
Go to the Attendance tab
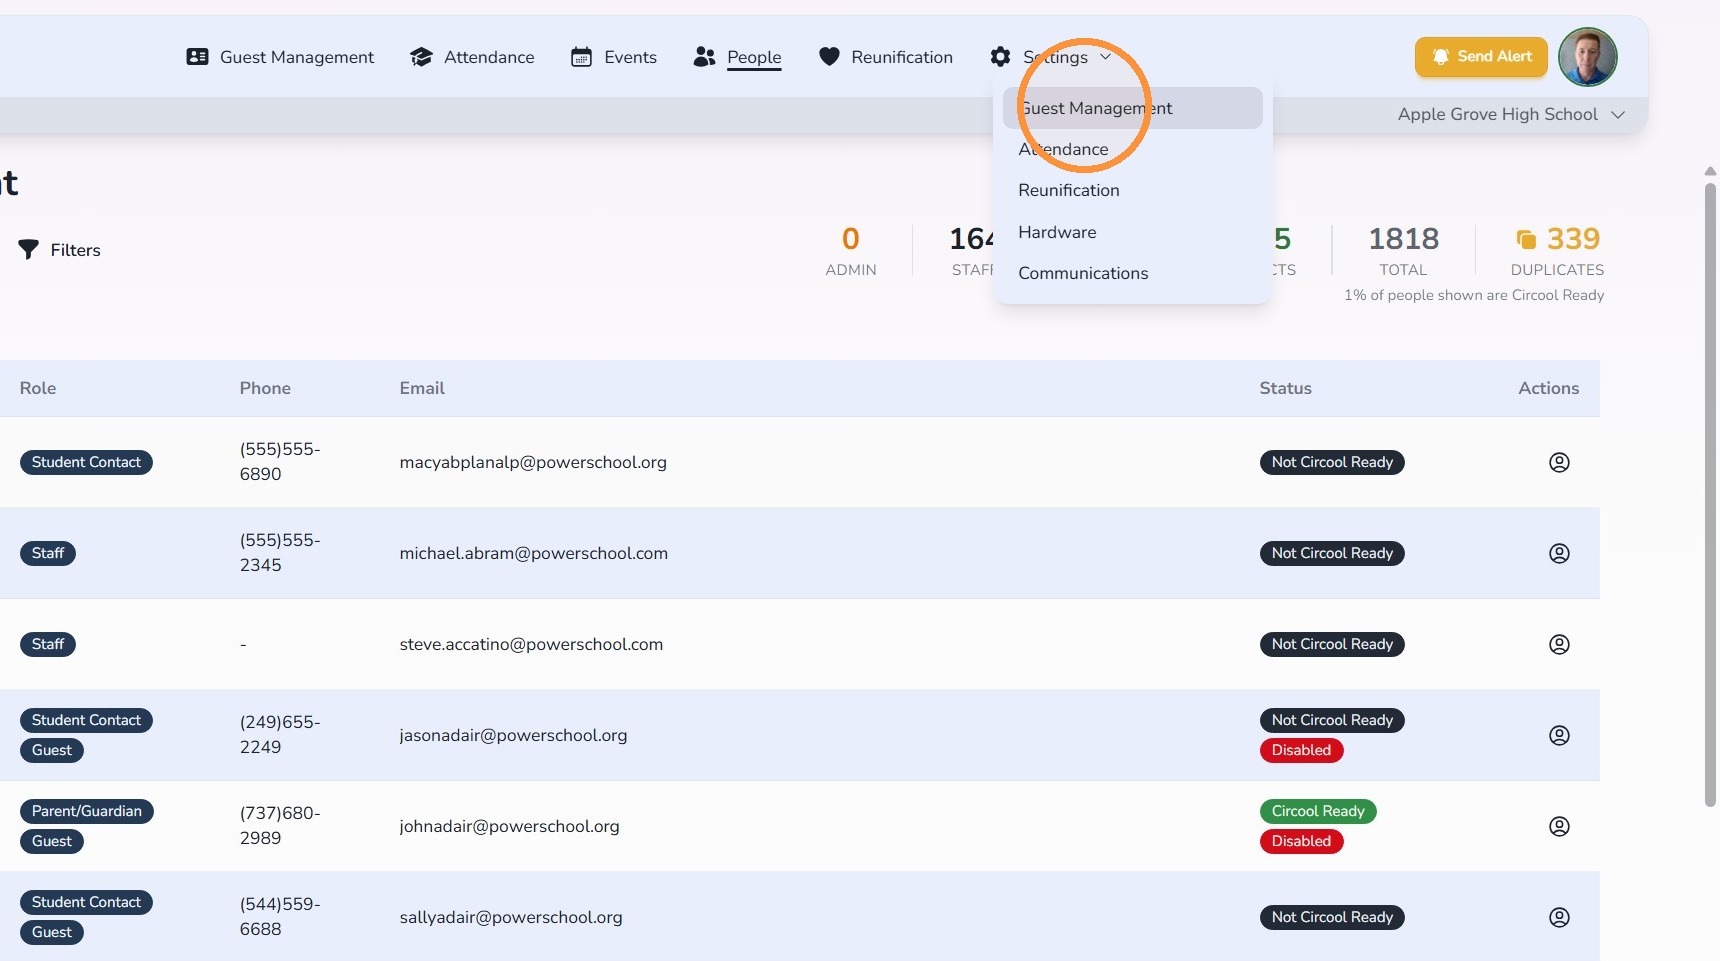[x=472, y=57]
